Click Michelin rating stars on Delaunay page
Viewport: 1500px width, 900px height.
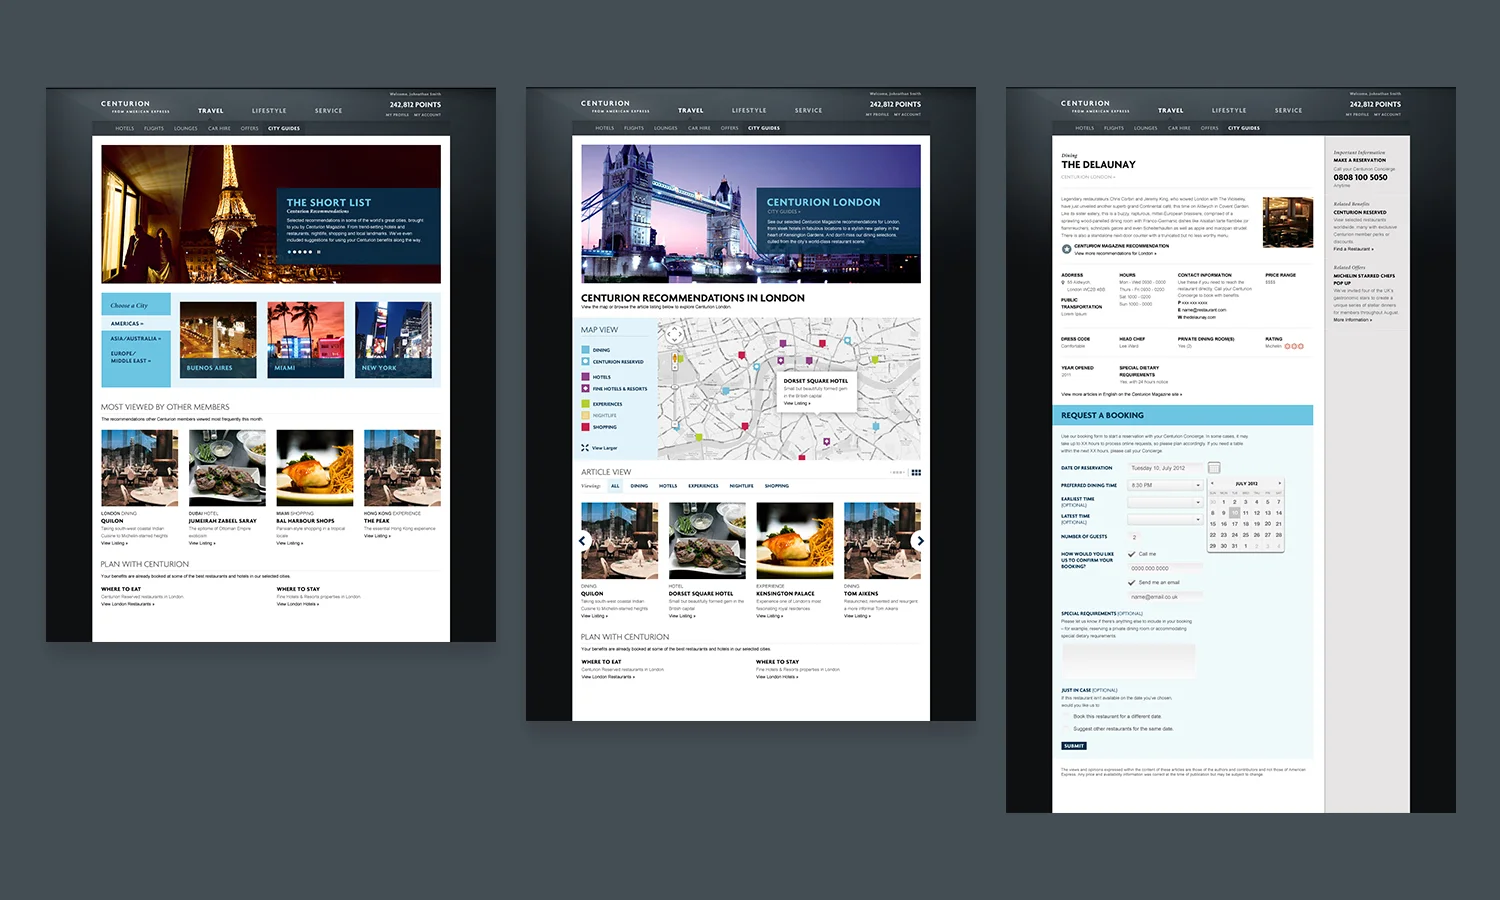(1294, 346)
